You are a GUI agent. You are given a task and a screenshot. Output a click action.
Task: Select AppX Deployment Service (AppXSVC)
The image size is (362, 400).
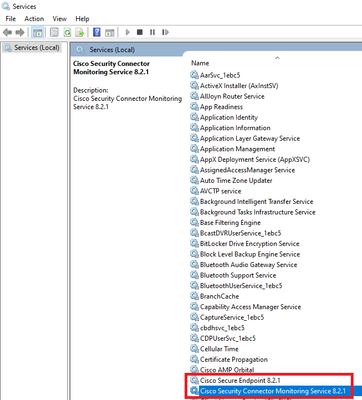point(255,159)
